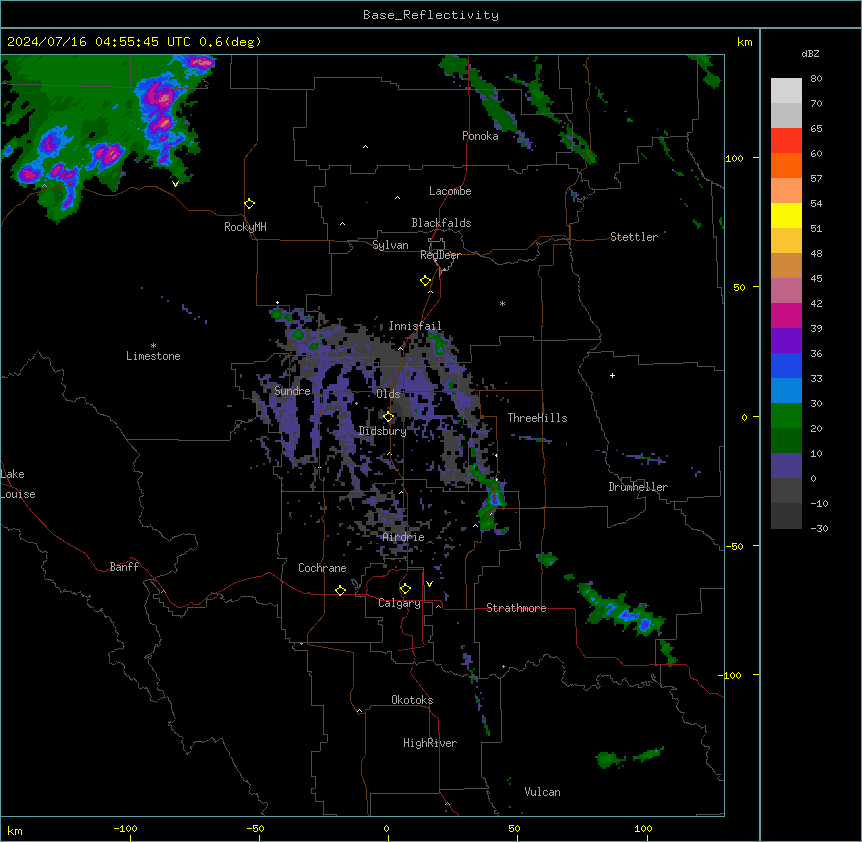Click the km unit label at top right

tap(744, 42)
